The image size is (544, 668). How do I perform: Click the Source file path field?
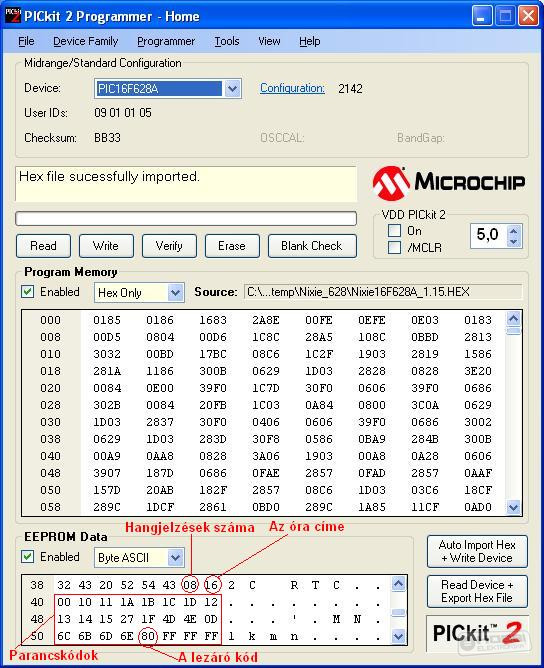[383, 292]
